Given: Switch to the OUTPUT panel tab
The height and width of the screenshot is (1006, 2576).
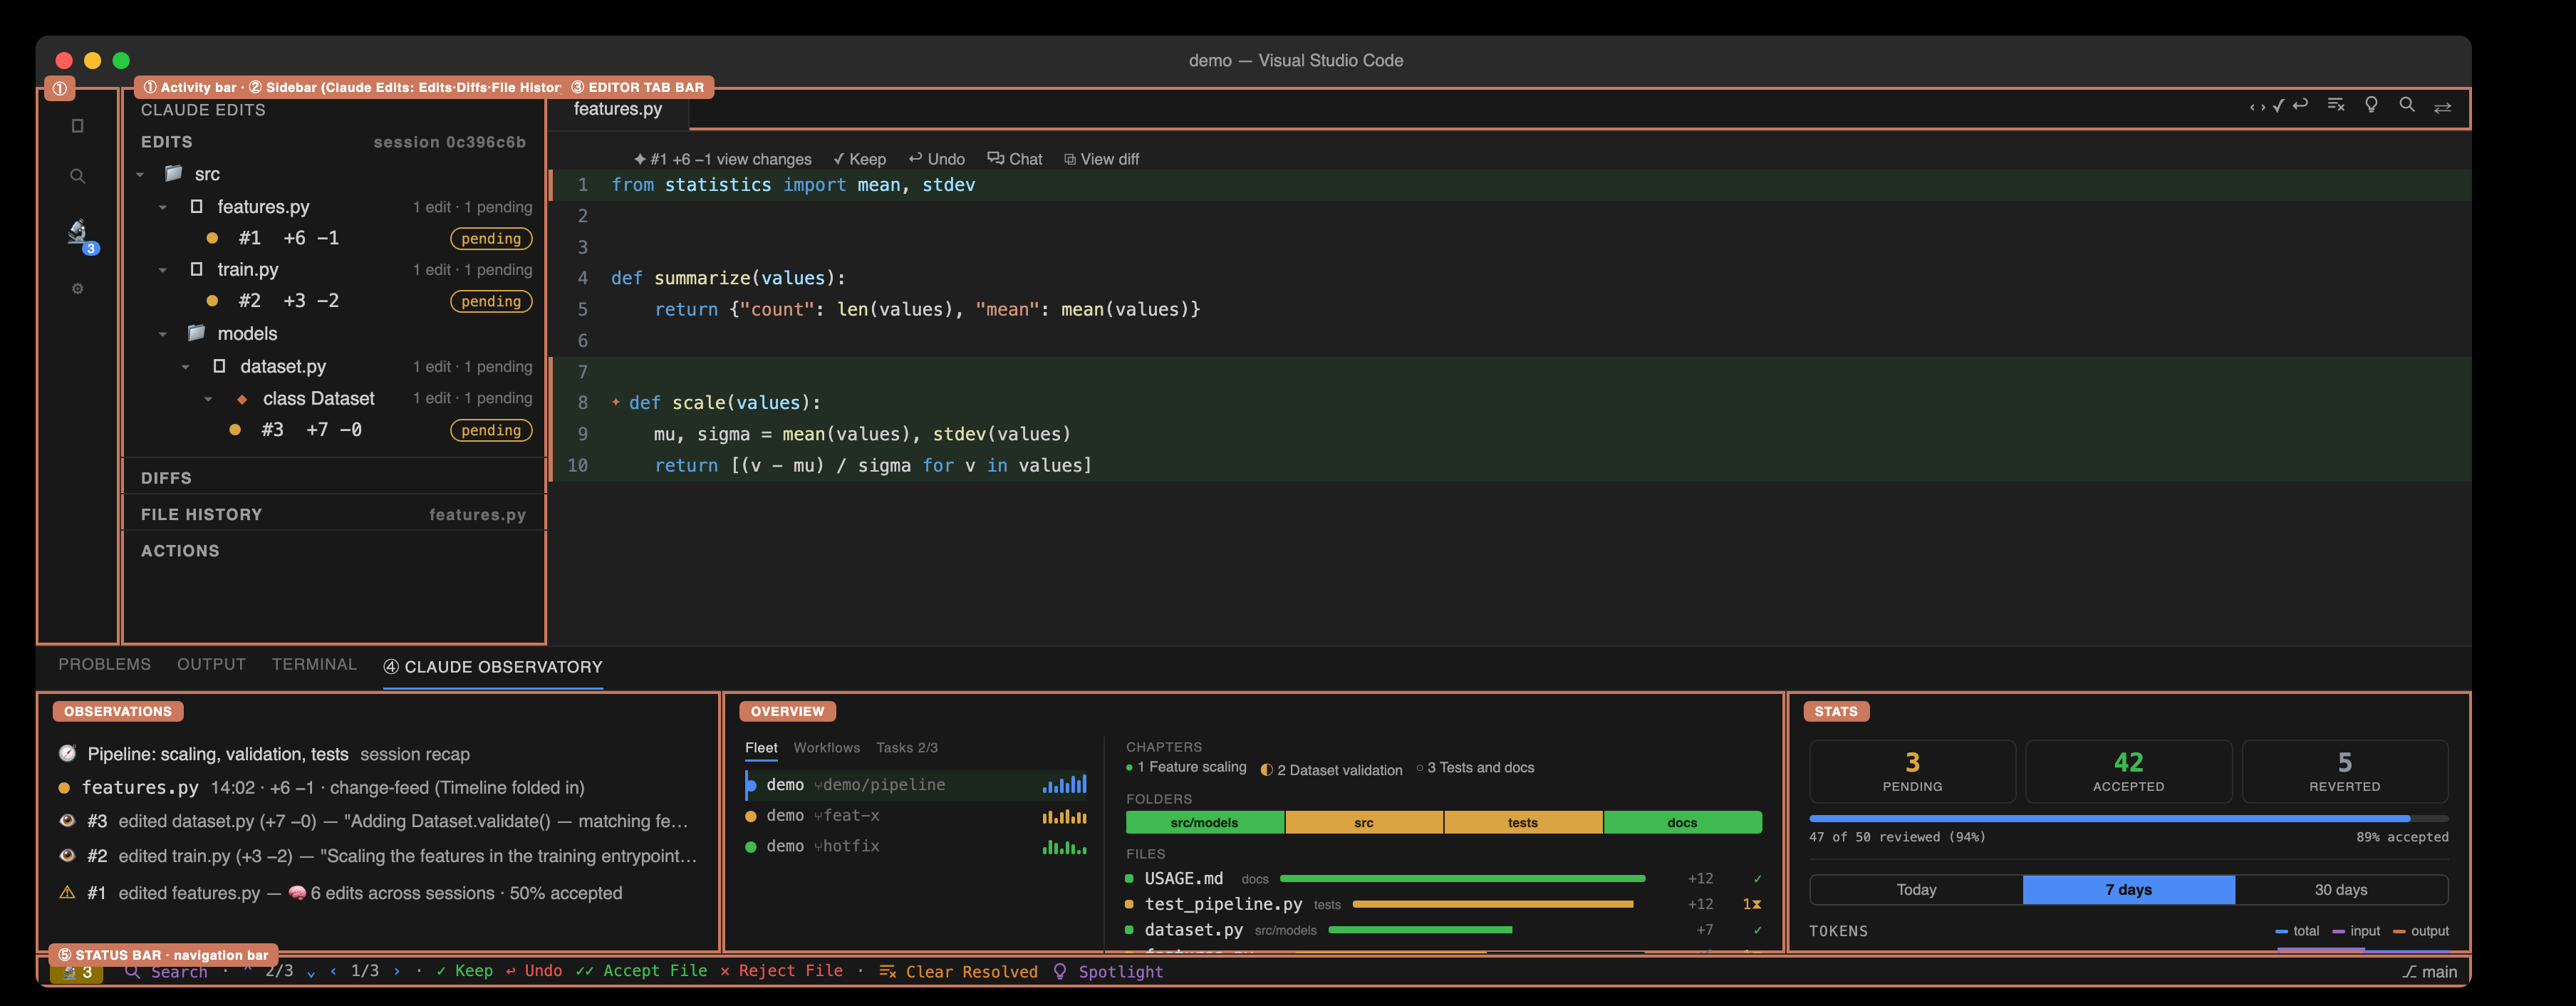Looking at the screenshot, I should click(x=211, y=664).
